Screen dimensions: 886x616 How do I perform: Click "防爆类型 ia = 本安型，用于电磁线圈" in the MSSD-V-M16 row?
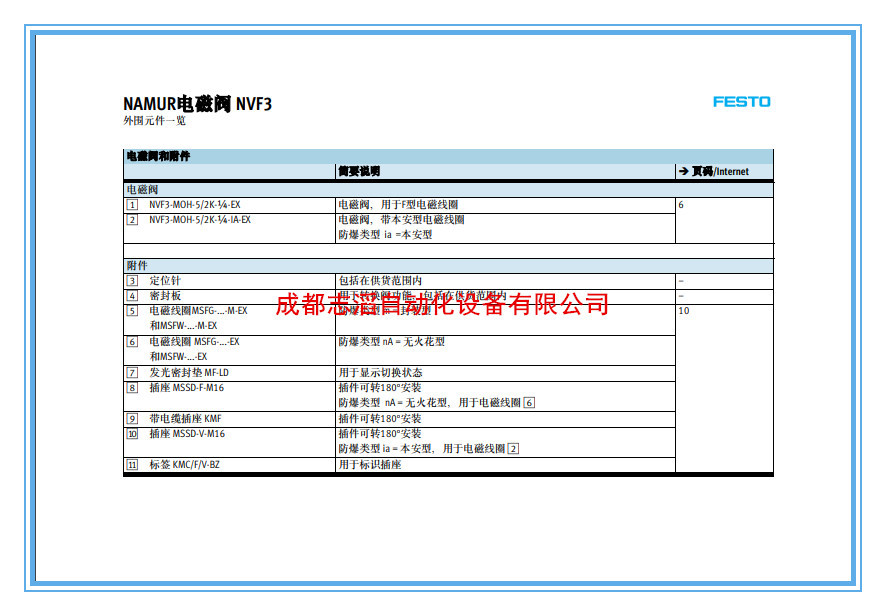click(422, 449)
